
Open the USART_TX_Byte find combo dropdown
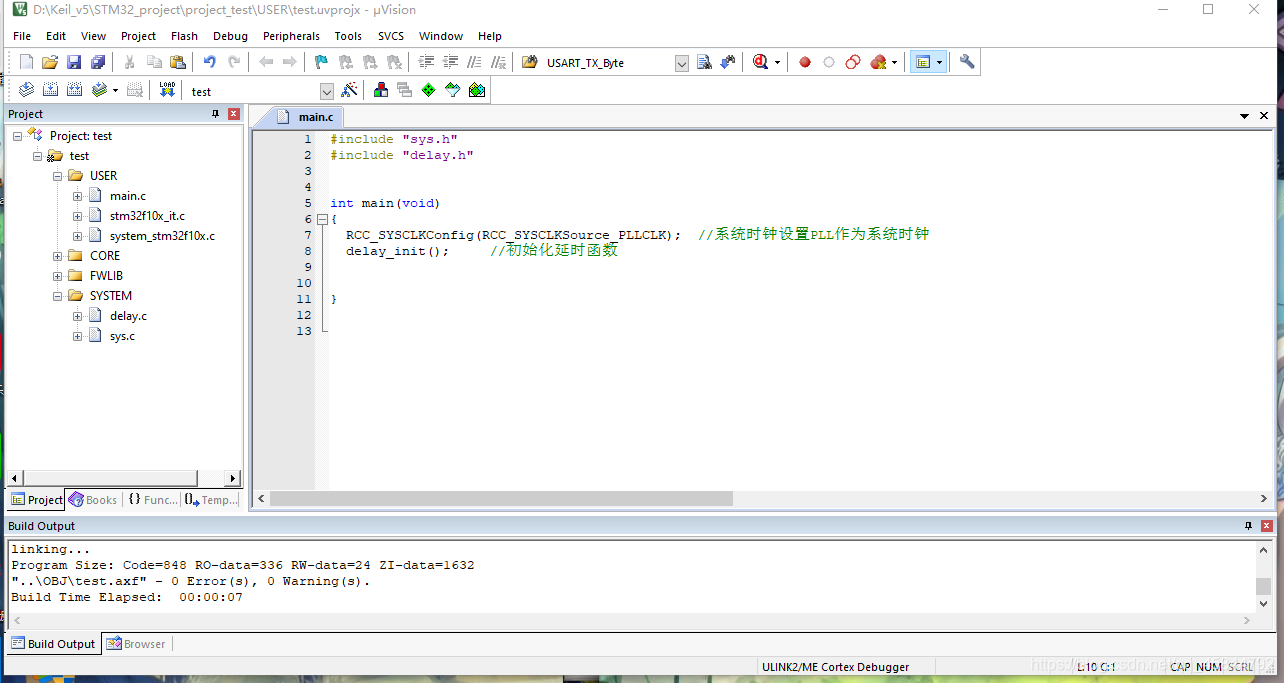(682, 63)
